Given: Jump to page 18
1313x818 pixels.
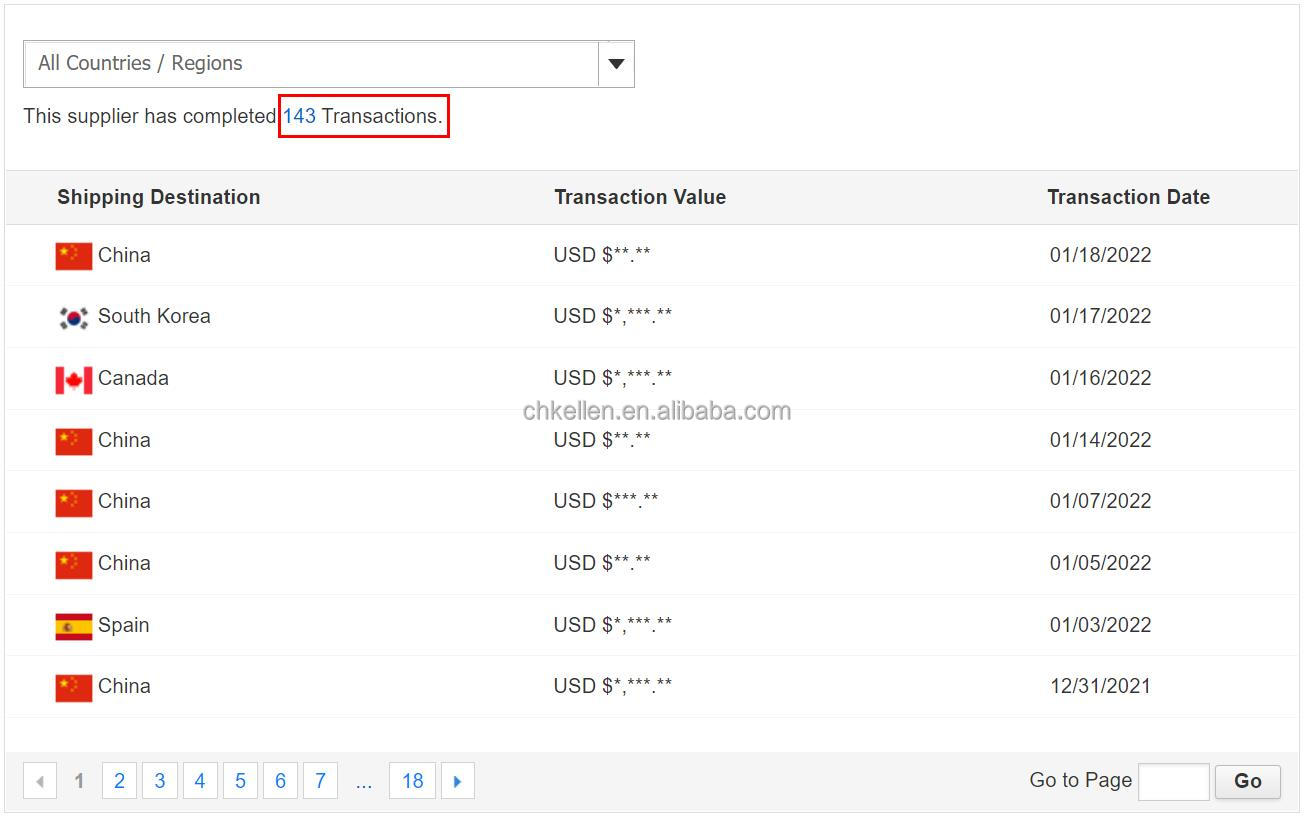Looking at the screenshot, I should [x=412, y=781].
